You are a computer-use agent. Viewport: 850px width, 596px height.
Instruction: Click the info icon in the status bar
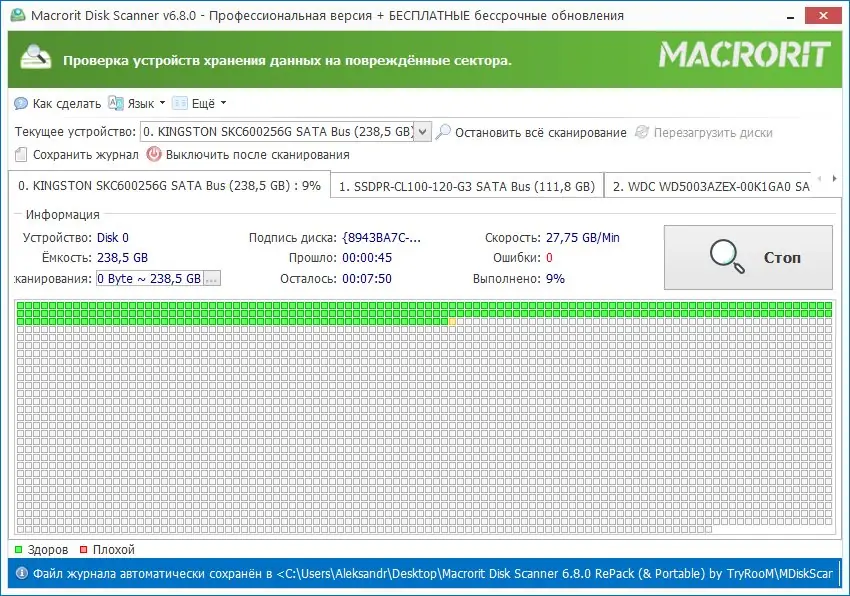coord(21,573)
